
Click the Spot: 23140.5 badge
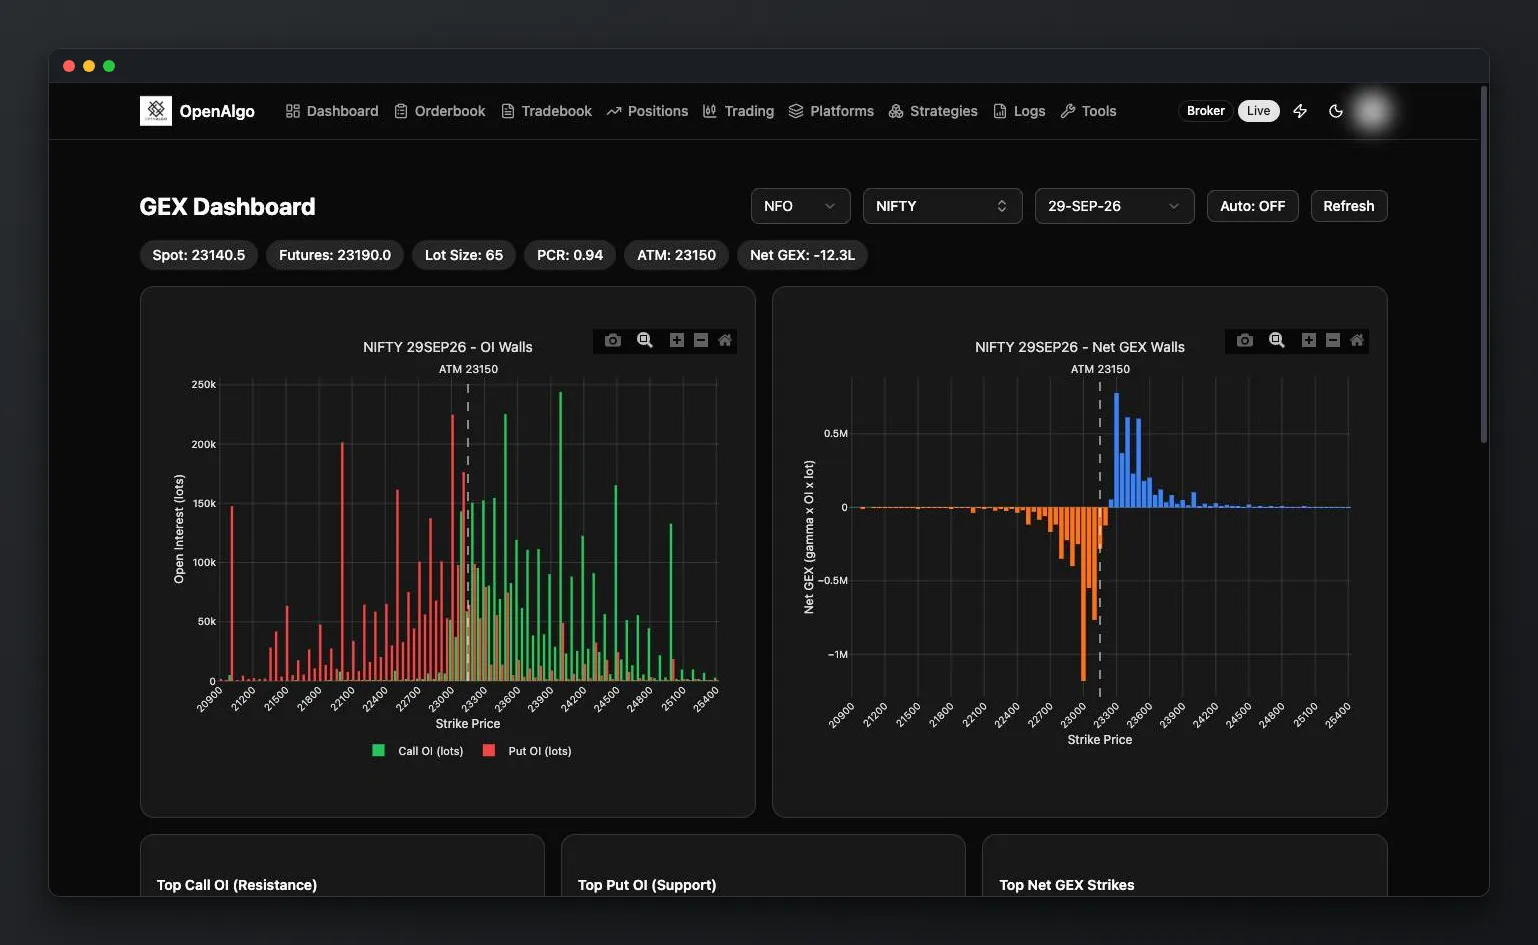pos(199,255)
